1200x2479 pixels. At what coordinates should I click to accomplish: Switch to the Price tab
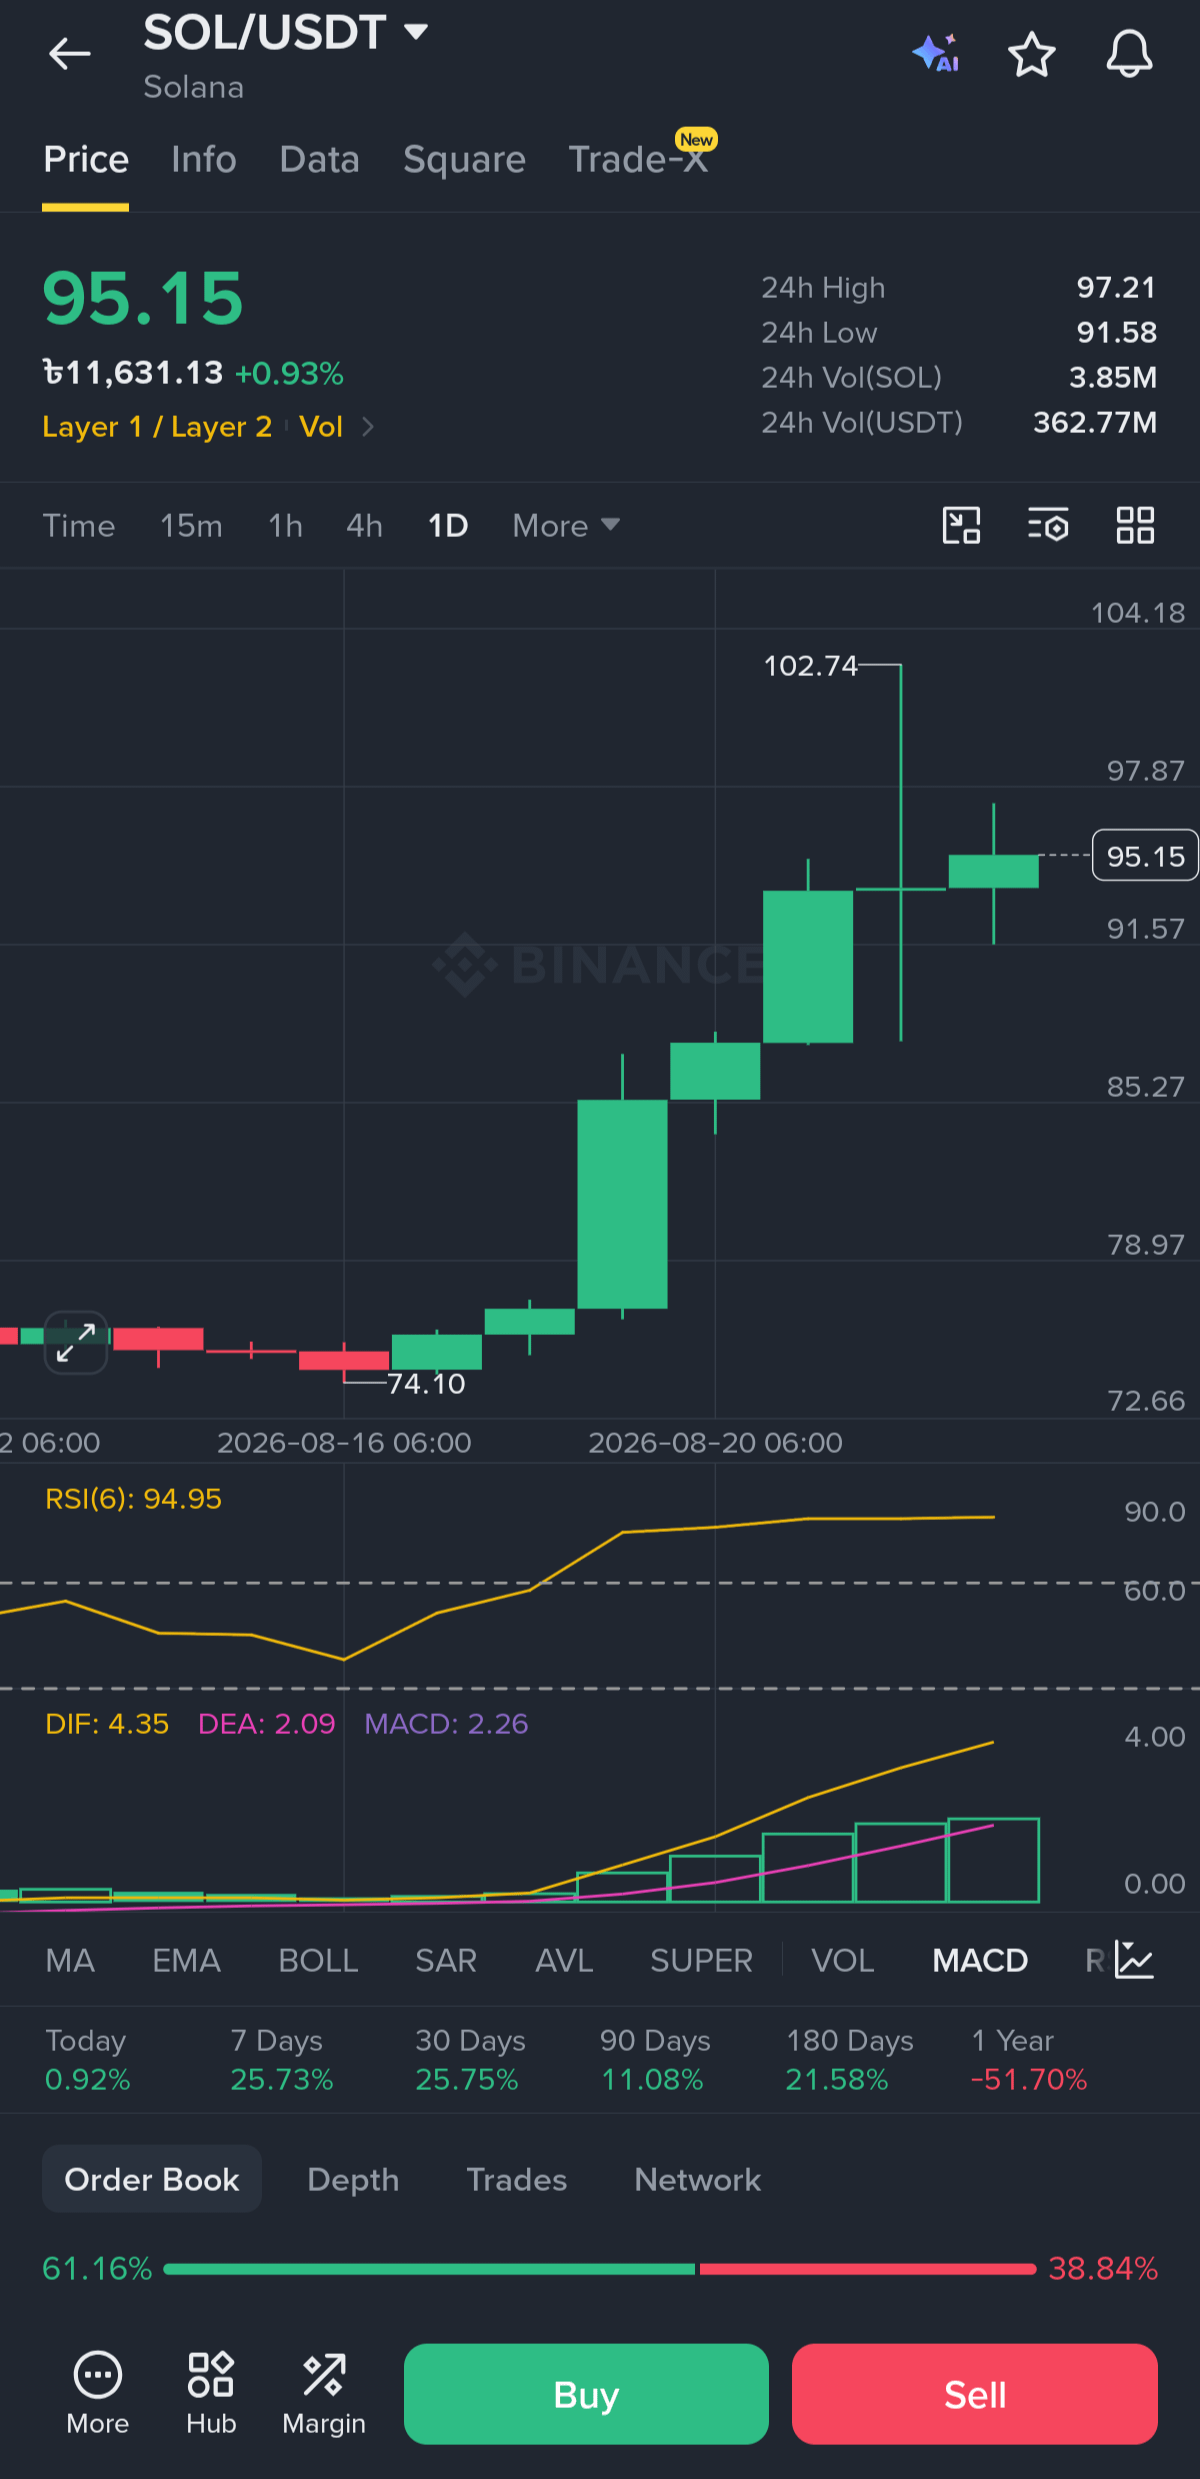click(86, 160)
